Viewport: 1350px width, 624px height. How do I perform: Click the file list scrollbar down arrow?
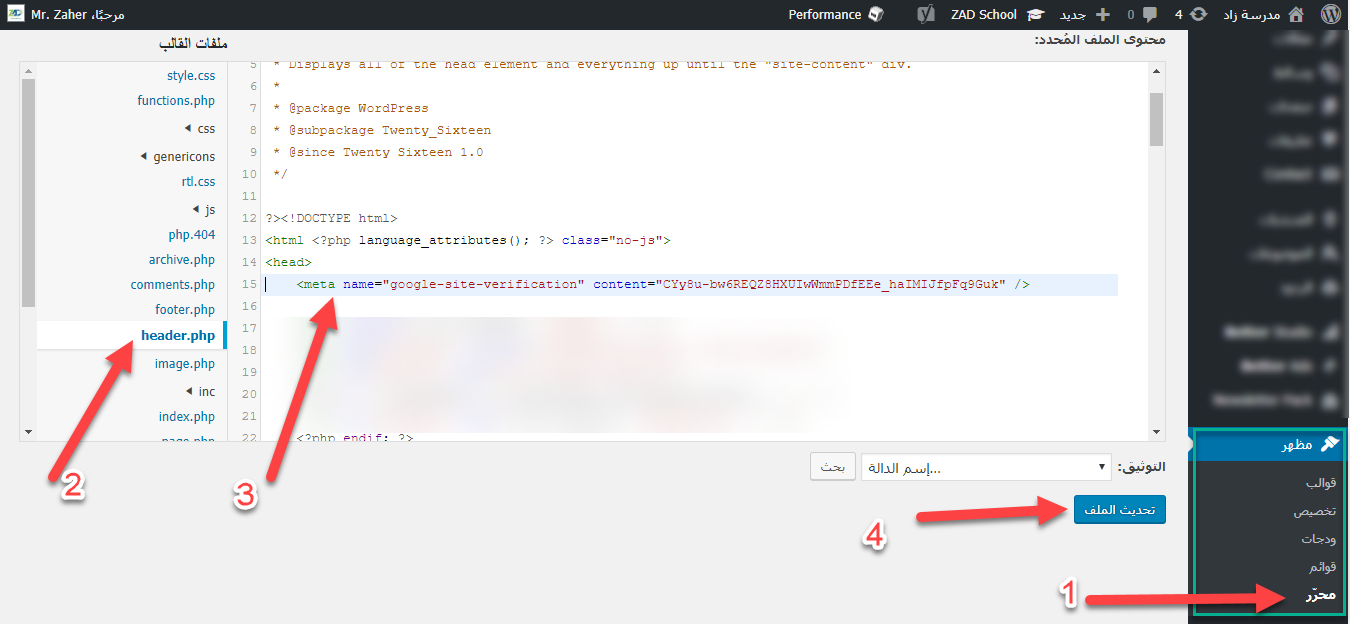[x=28, y=431]
